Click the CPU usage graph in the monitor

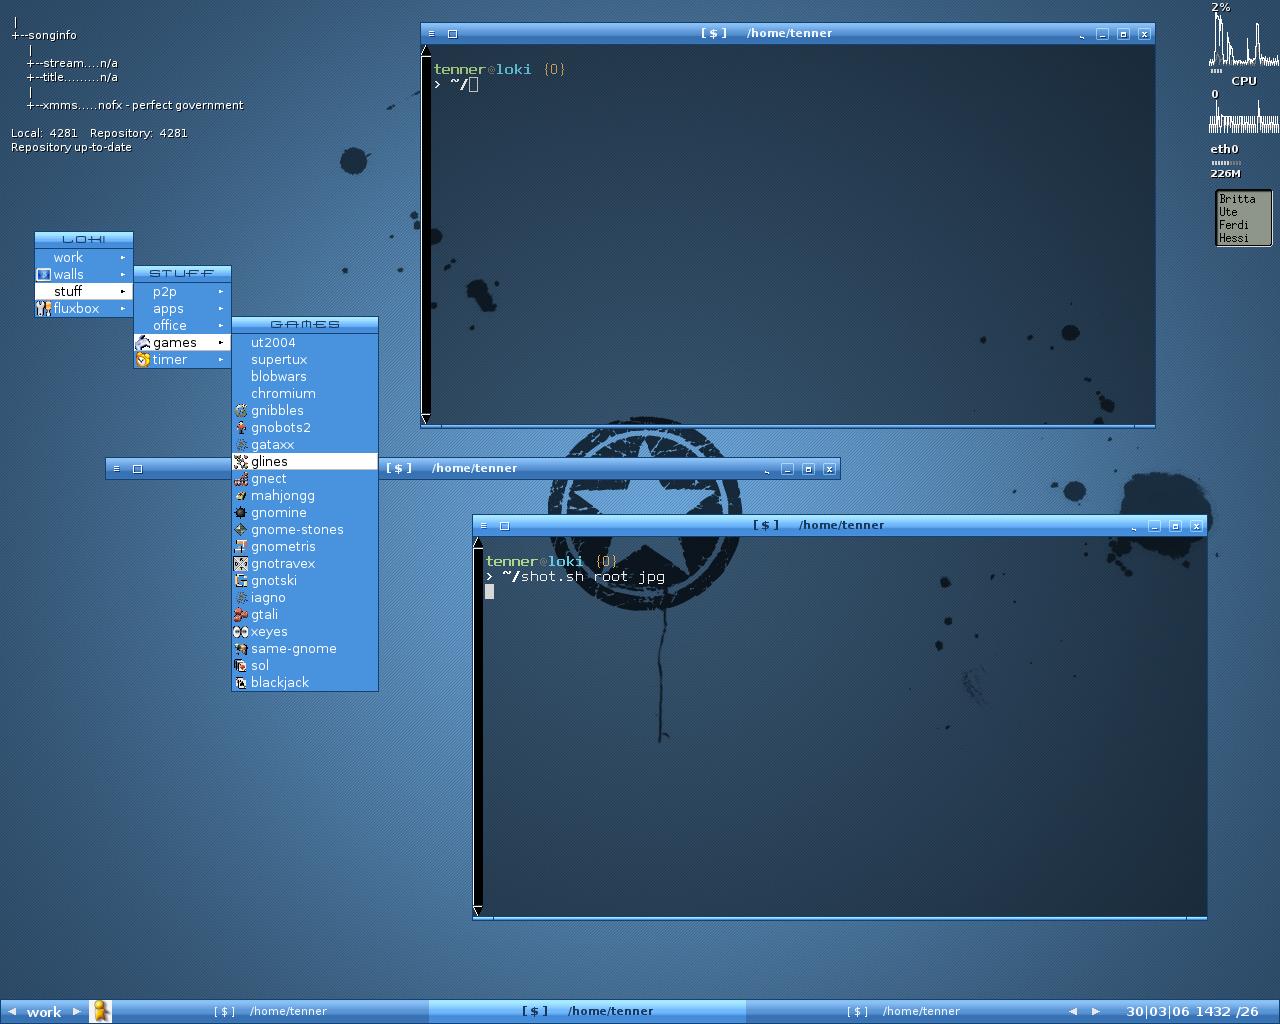tap(1244, 39)
